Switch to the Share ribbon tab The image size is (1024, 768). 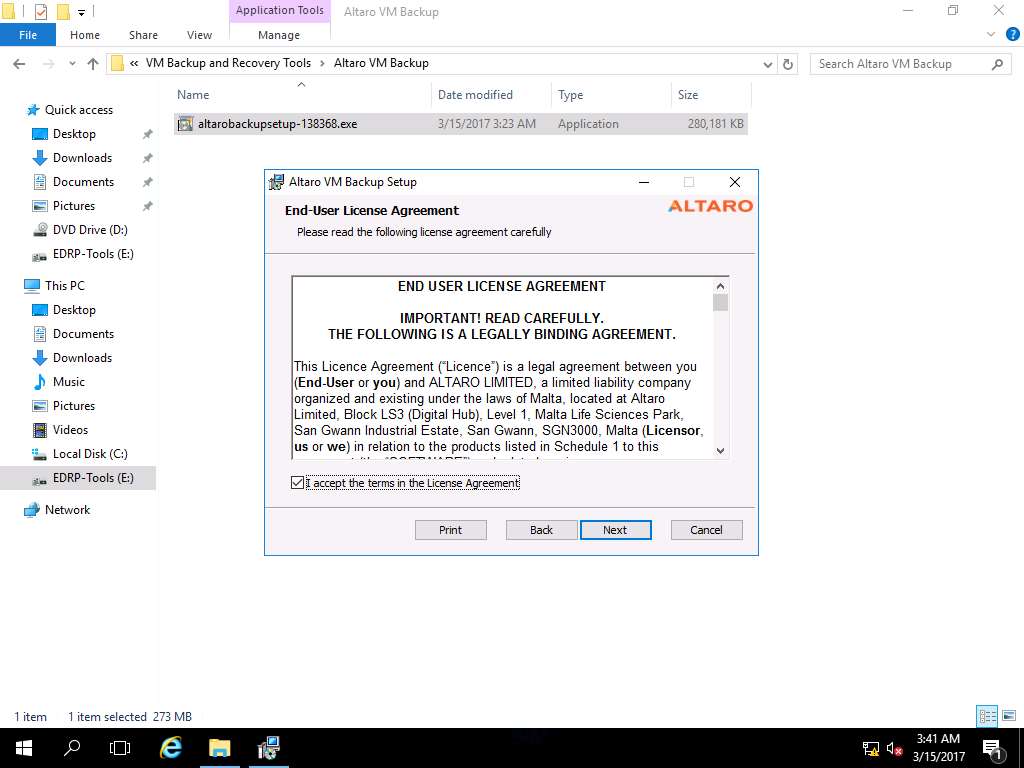coord(143,35)
